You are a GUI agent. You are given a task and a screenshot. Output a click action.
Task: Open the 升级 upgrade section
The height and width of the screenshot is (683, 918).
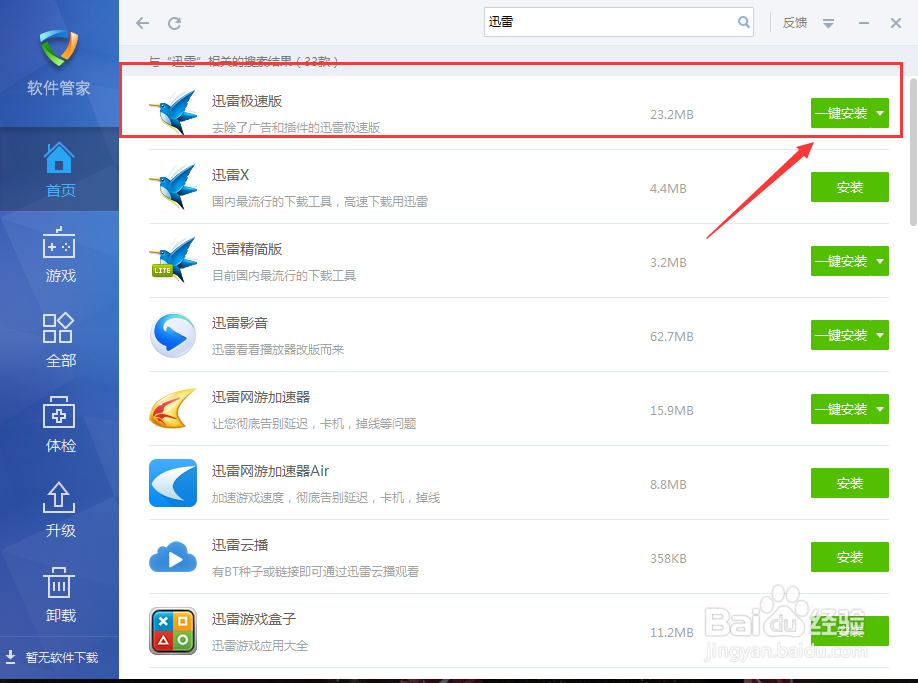coord(59,509)
